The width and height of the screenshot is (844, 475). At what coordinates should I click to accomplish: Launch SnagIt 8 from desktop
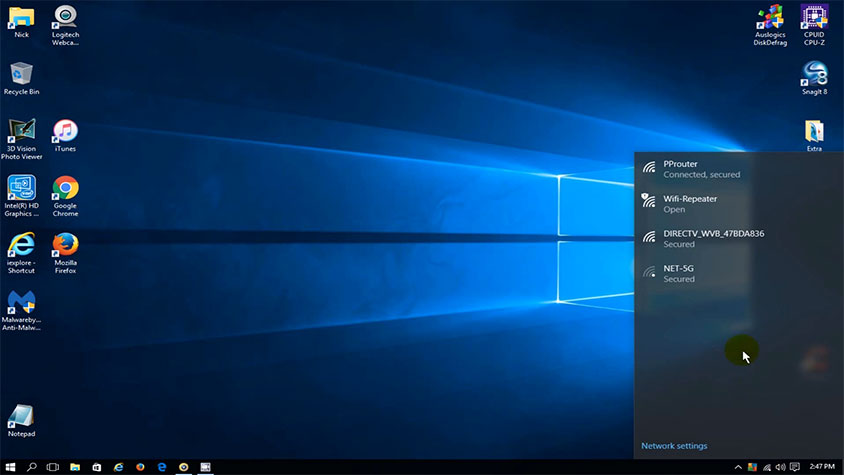(x=814, y=79)
